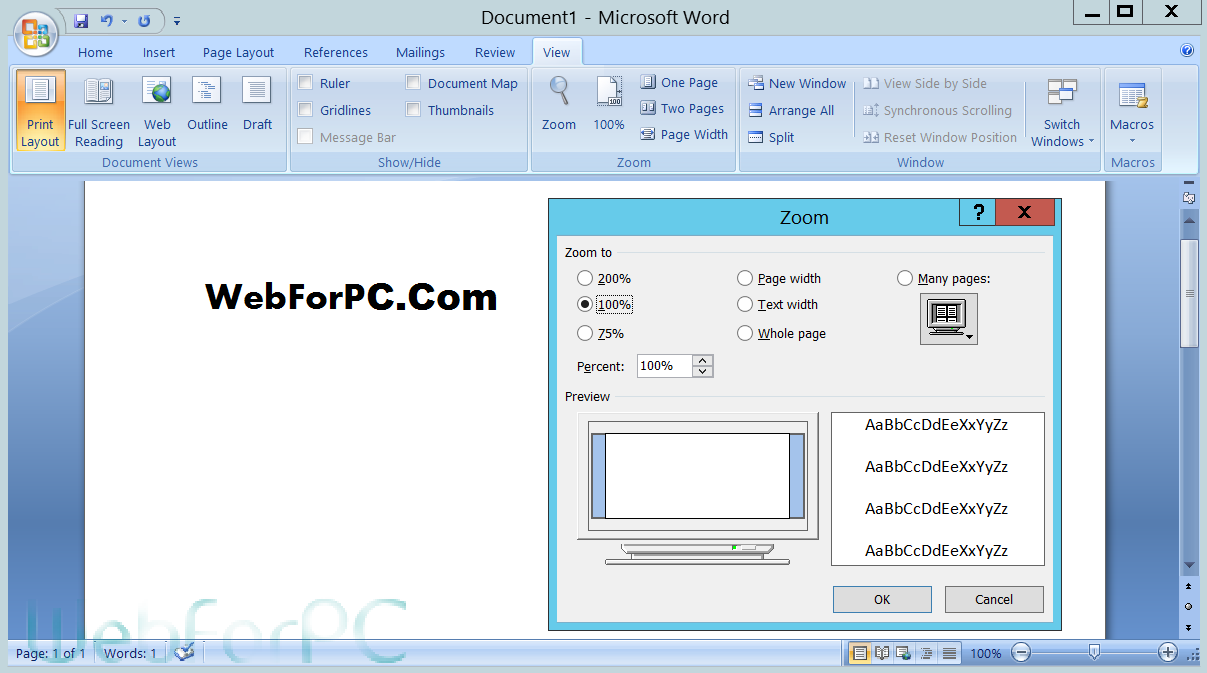The width and height of the screenshot is (1207, 673).
Task: Click the zoom slider handle
Action: [1094, 653]
